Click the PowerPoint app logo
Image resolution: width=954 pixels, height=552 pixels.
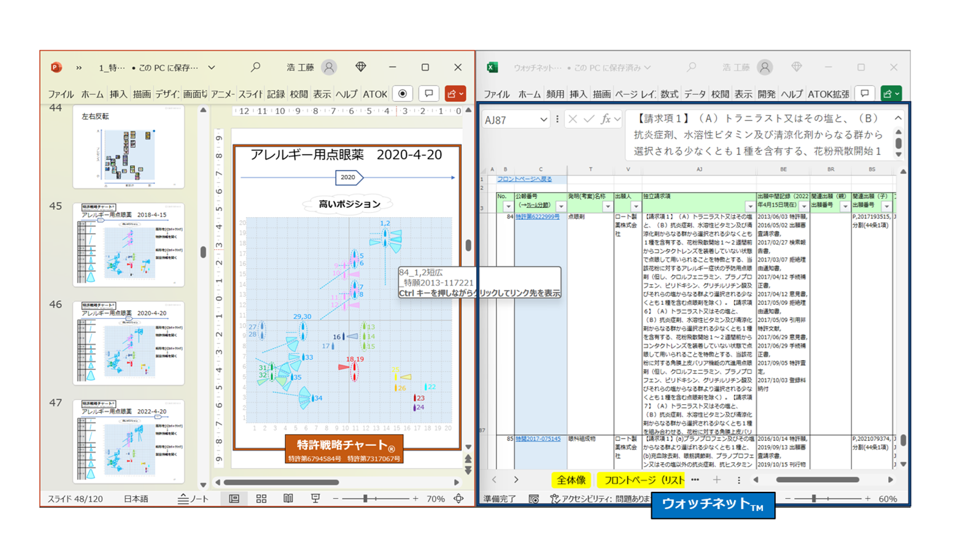coord(57,67)
